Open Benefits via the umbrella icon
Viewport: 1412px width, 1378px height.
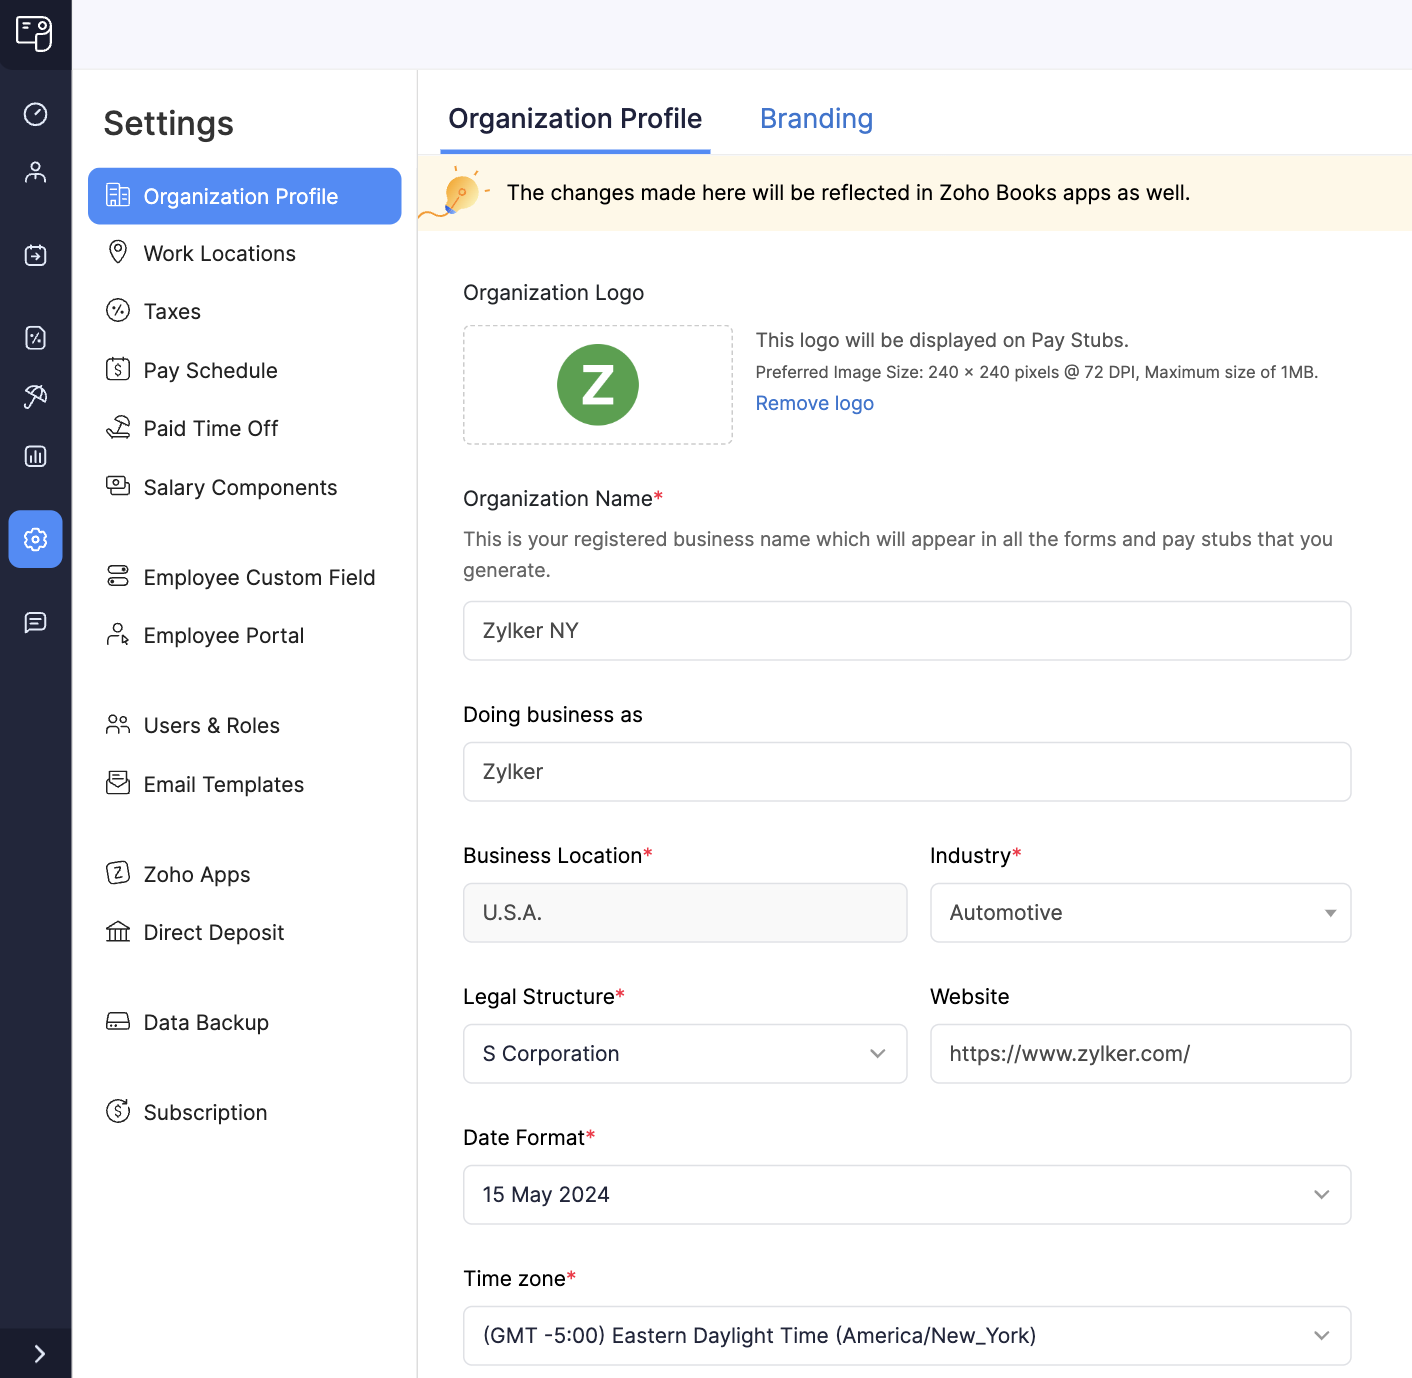click(x=35, y=396)
